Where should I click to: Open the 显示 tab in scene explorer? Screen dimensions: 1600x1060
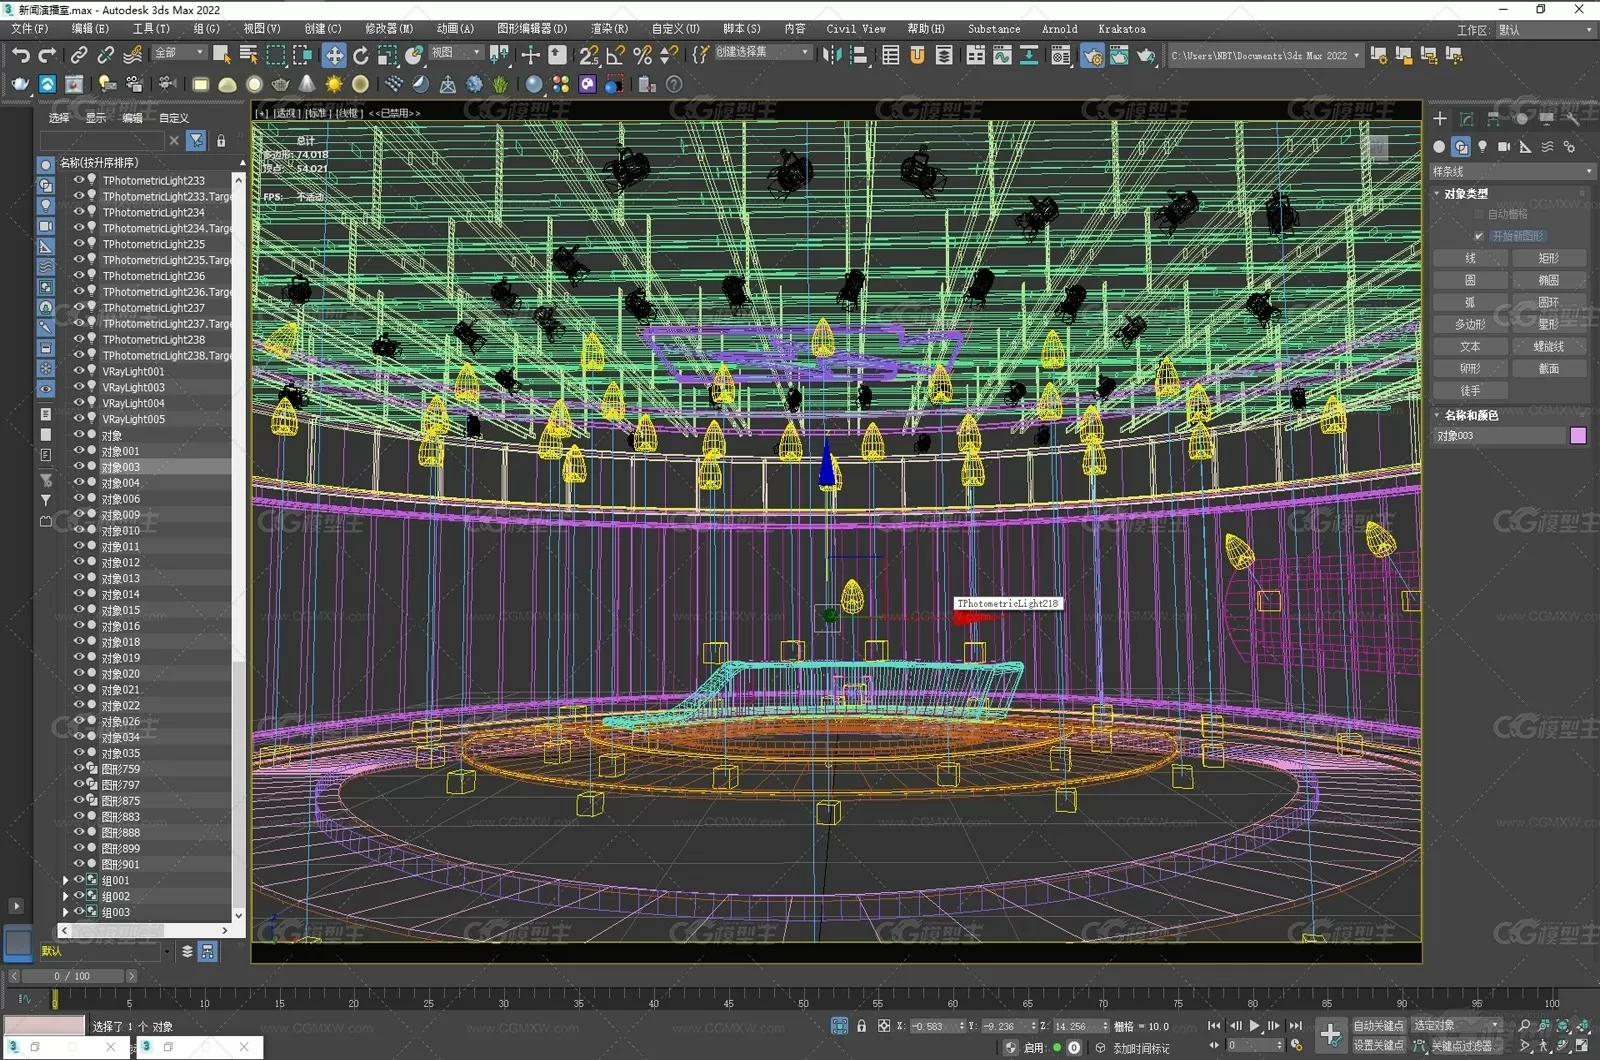96,118
